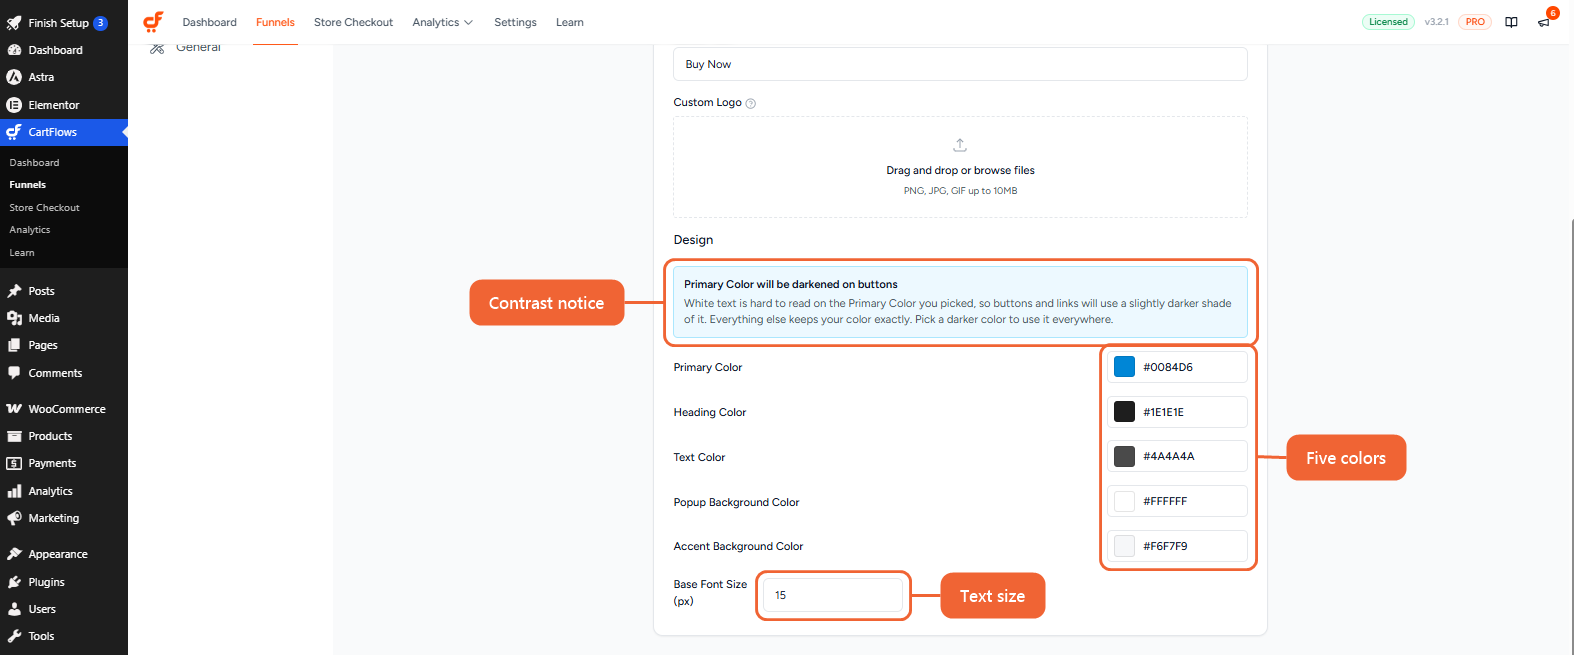Viewport: 1574px width, 655px height.
Task: Click the Pages sidebar icon
Action: pyautogui.click(x=14, y=345)
